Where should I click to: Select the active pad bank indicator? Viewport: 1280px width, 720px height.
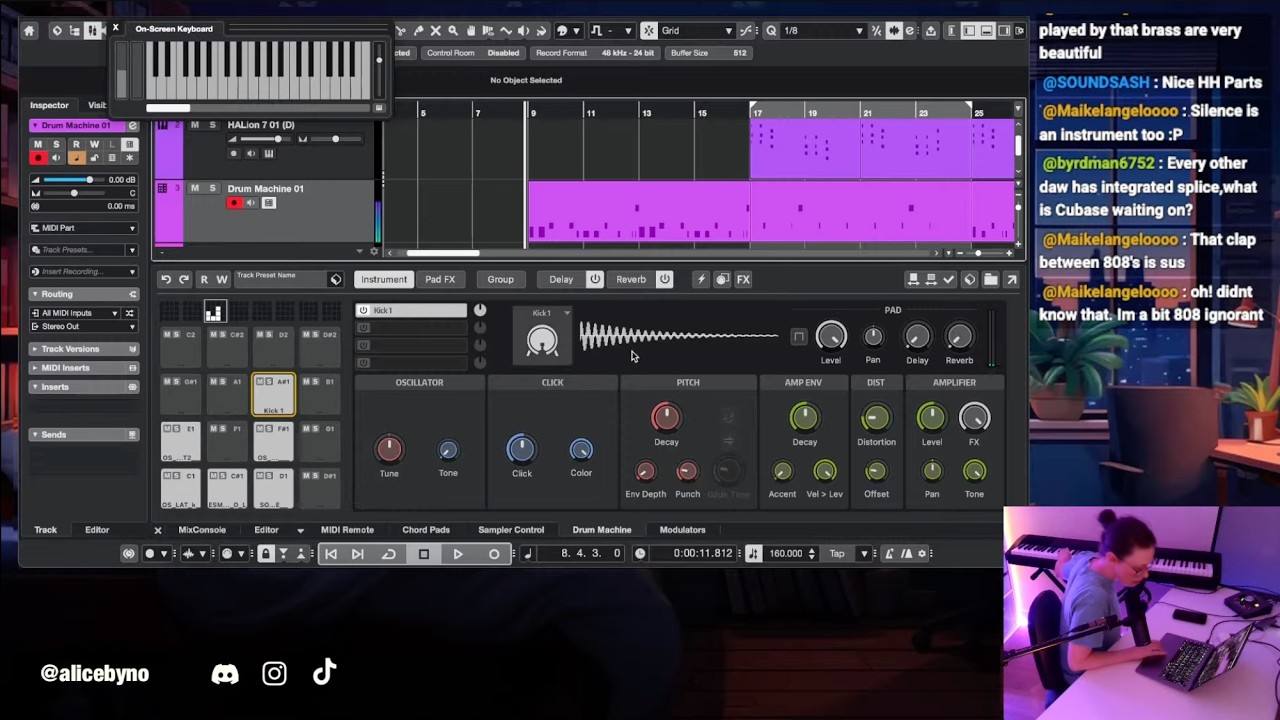pos(214,312)
